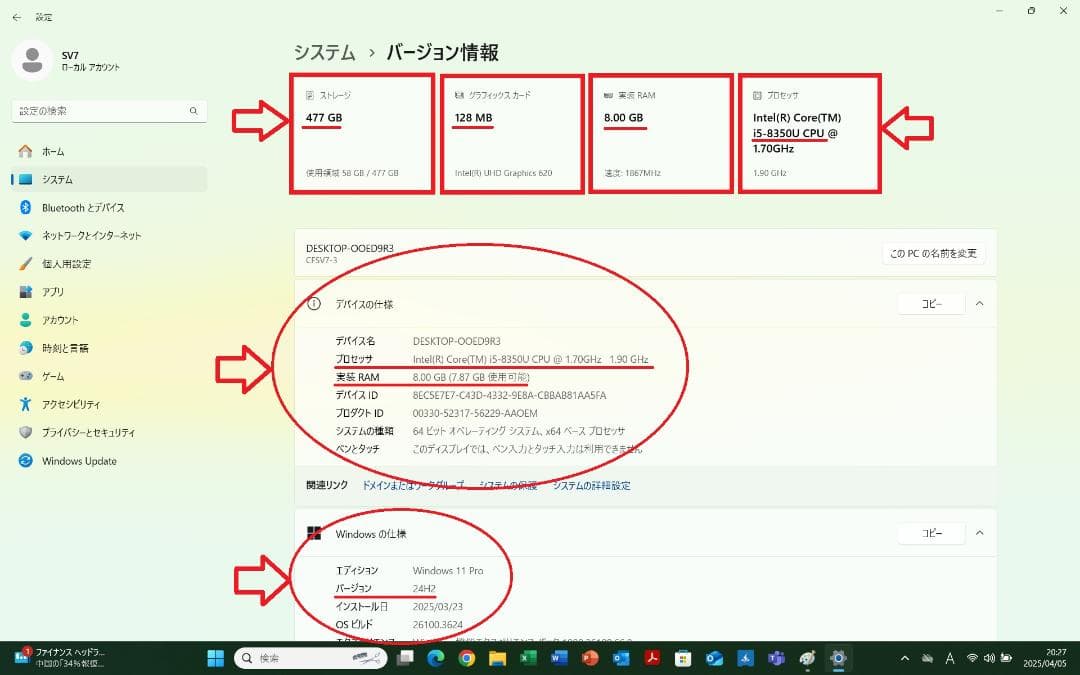Screen dimensions: 1080x675
Task: Copy device specifications with コピー button
Action: 931,304
